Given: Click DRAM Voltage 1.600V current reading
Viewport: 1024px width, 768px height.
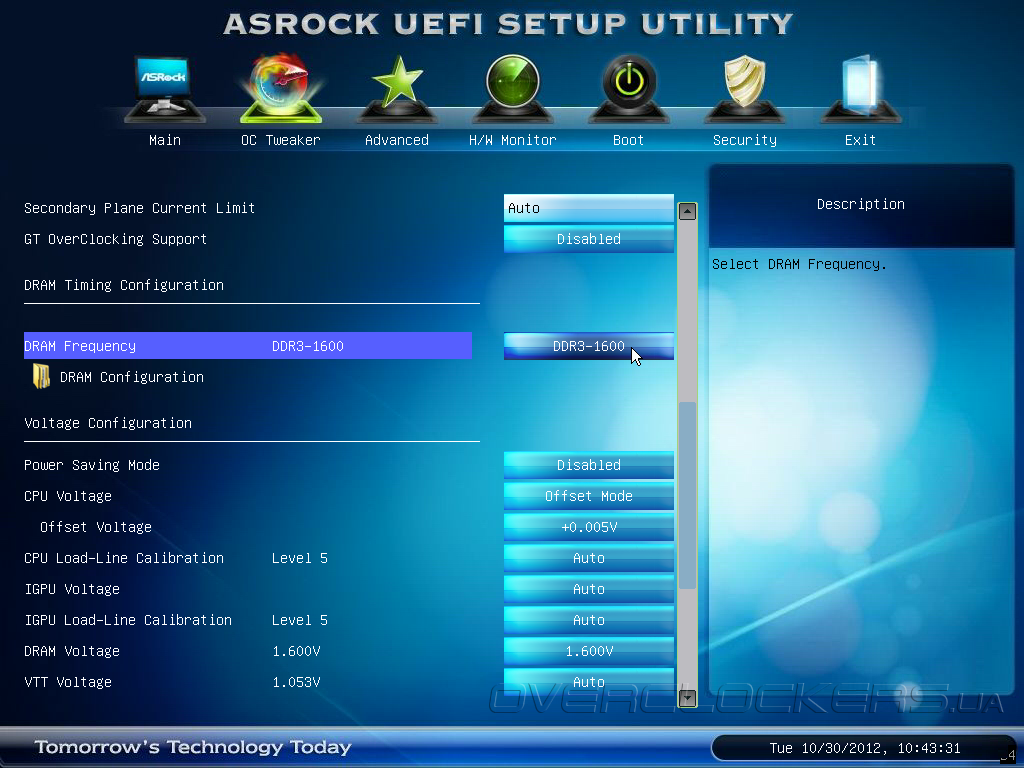Looking at the screenshot, I should pos(296,651).
